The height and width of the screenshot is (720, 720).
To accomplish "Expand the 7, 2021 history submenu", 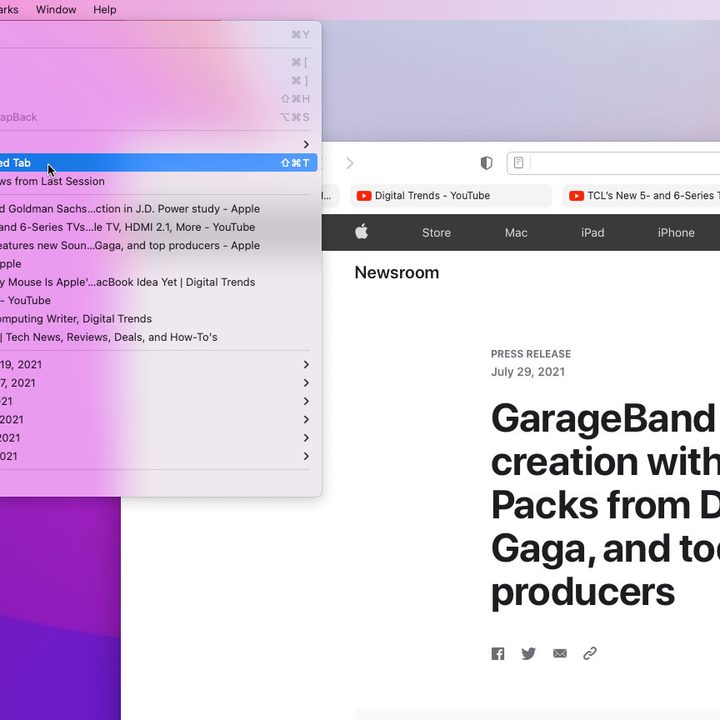I will click(x=157, y=383).
